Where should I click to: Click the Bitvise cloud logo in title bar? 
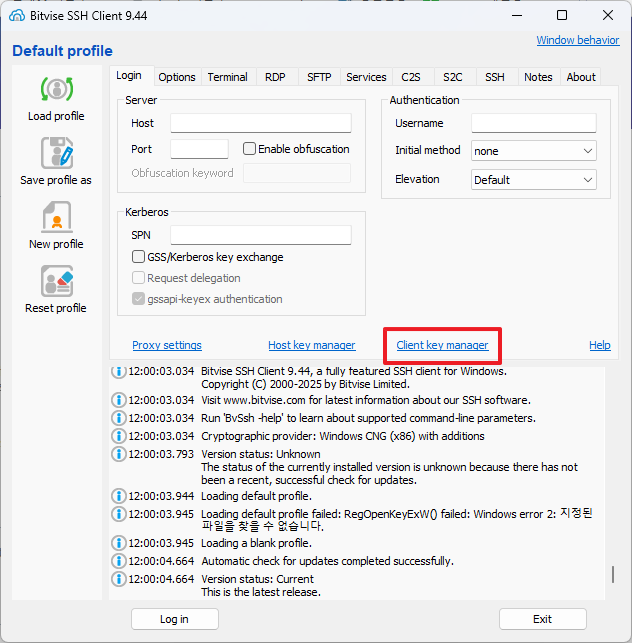coord(17,16)
